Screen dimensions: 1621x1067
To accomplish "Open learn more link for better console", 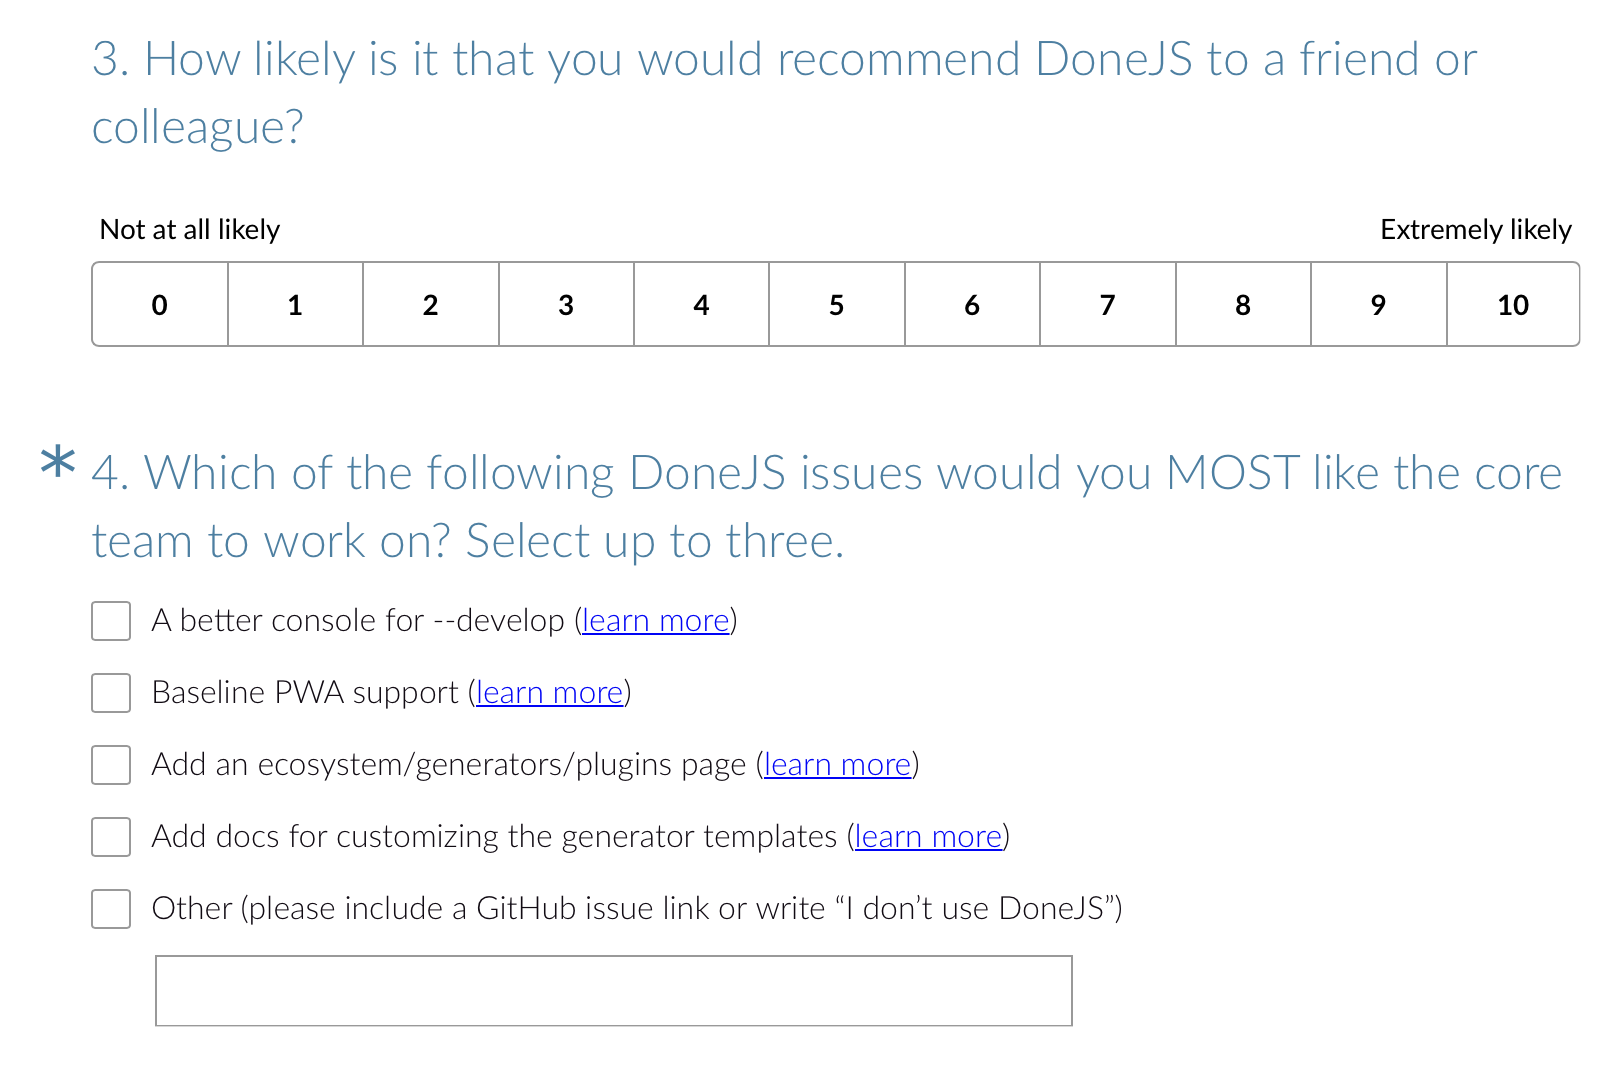I will click(x=656, y=621).
